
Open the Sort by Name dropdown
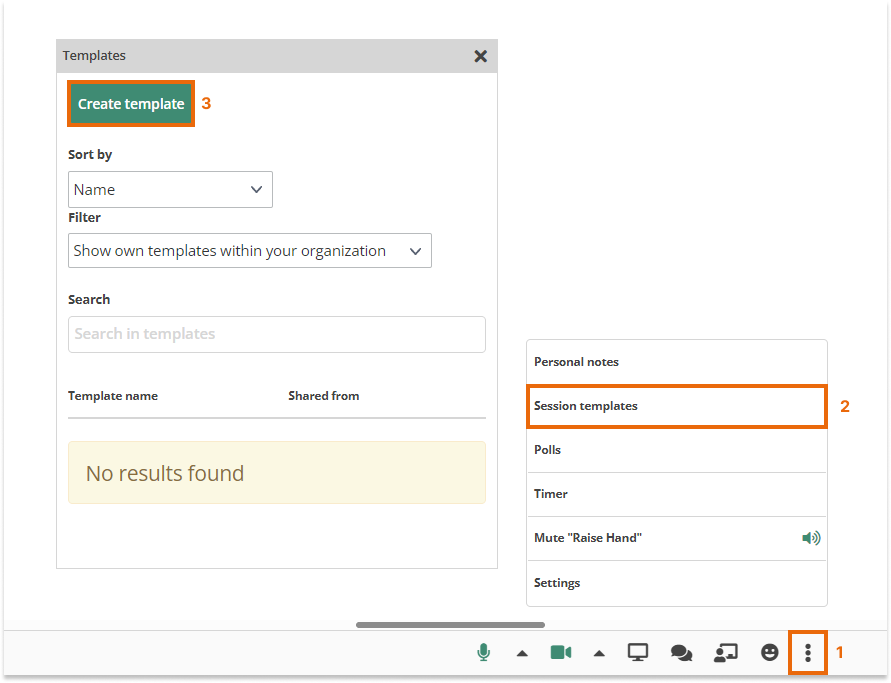click(170, 189)
